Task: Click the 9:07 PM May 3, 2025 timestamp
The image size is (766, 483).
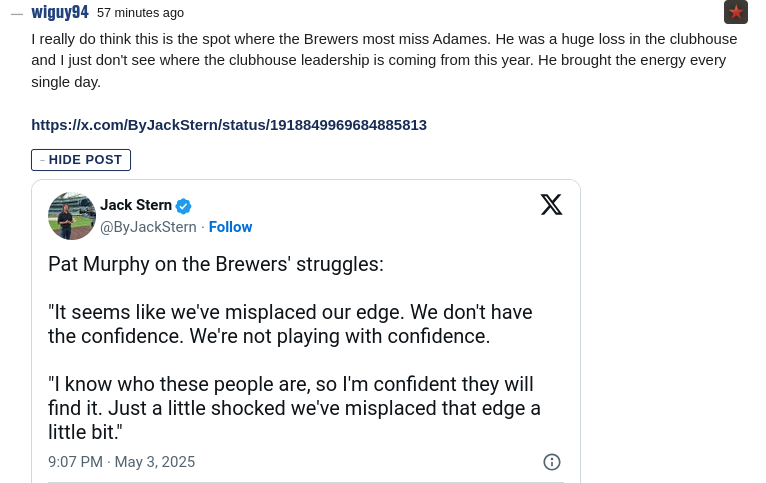Action: [122, 462]
